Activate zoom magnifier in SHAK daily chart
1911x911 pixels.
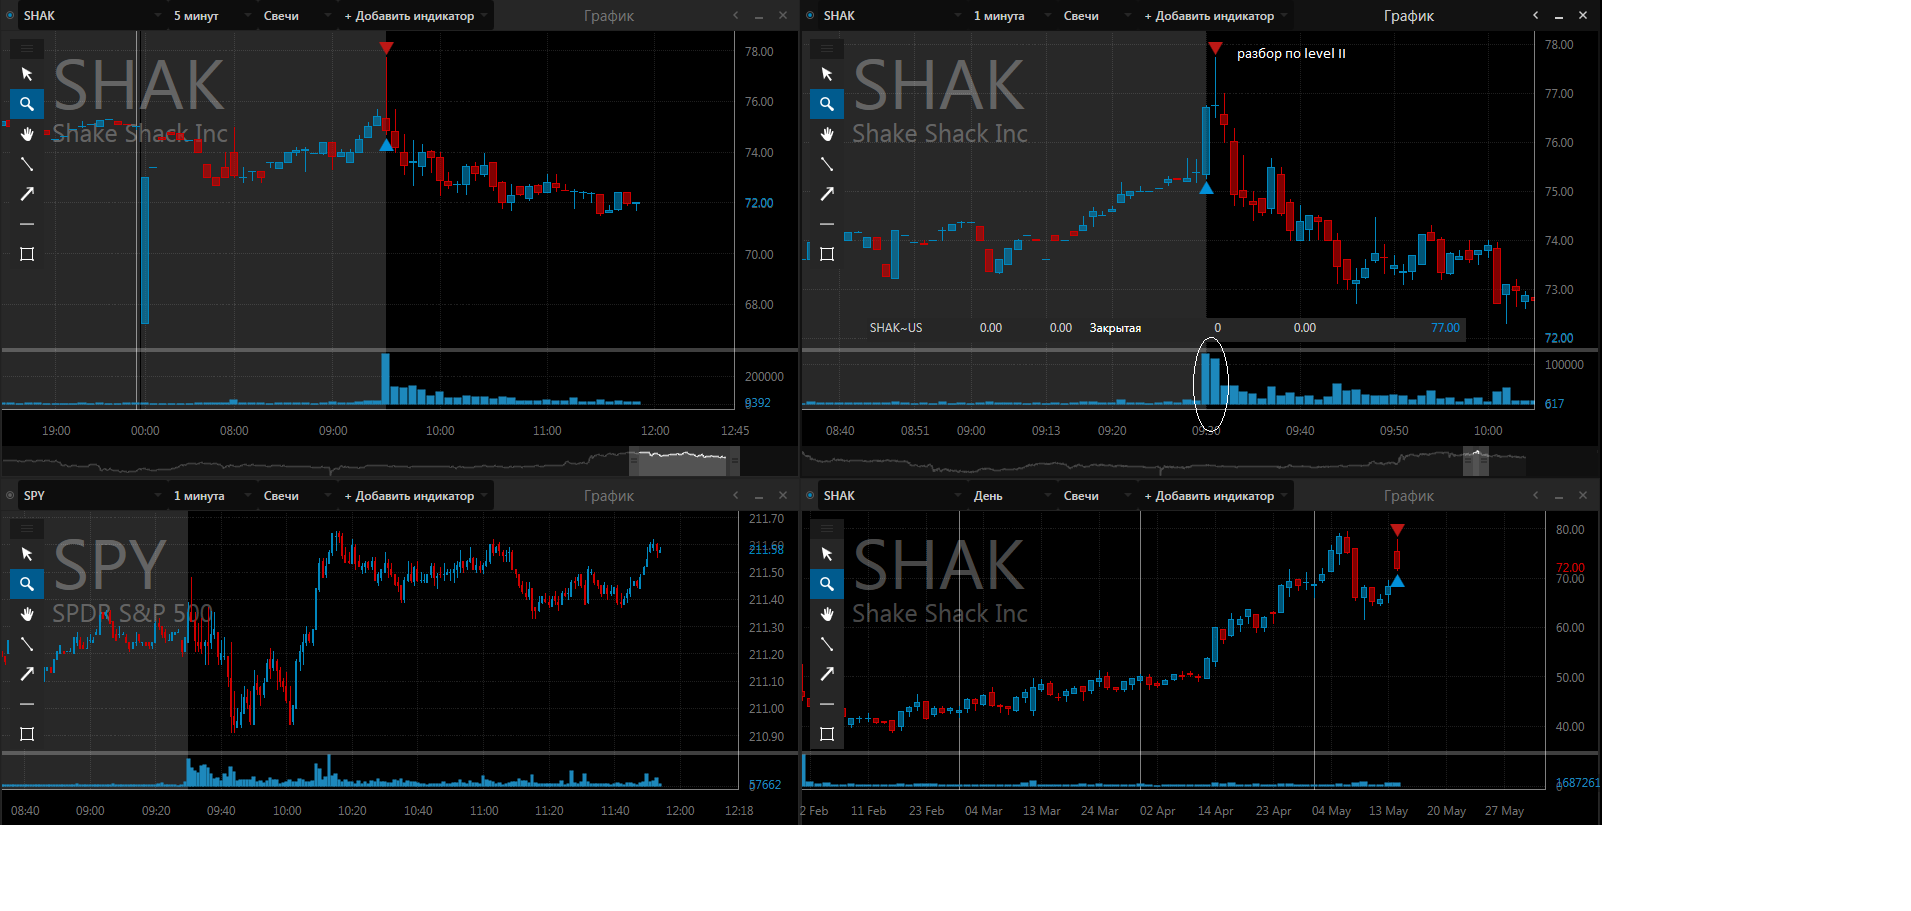click(827, 584)
